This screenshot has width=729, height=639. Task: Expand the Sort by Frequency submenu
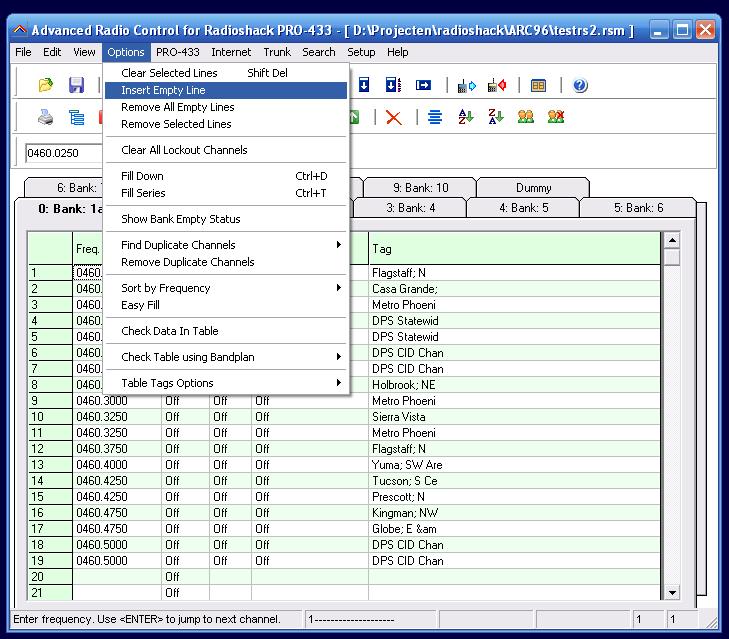coord(226,288)
